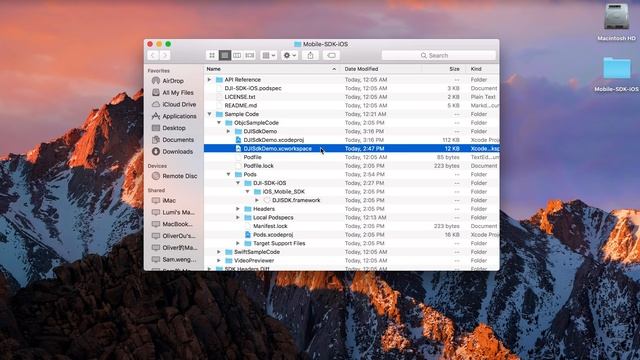The width and height of the screenshot is (640, 360).
Task: Go forward with the Forward arrow
Action: coord(165,56)
